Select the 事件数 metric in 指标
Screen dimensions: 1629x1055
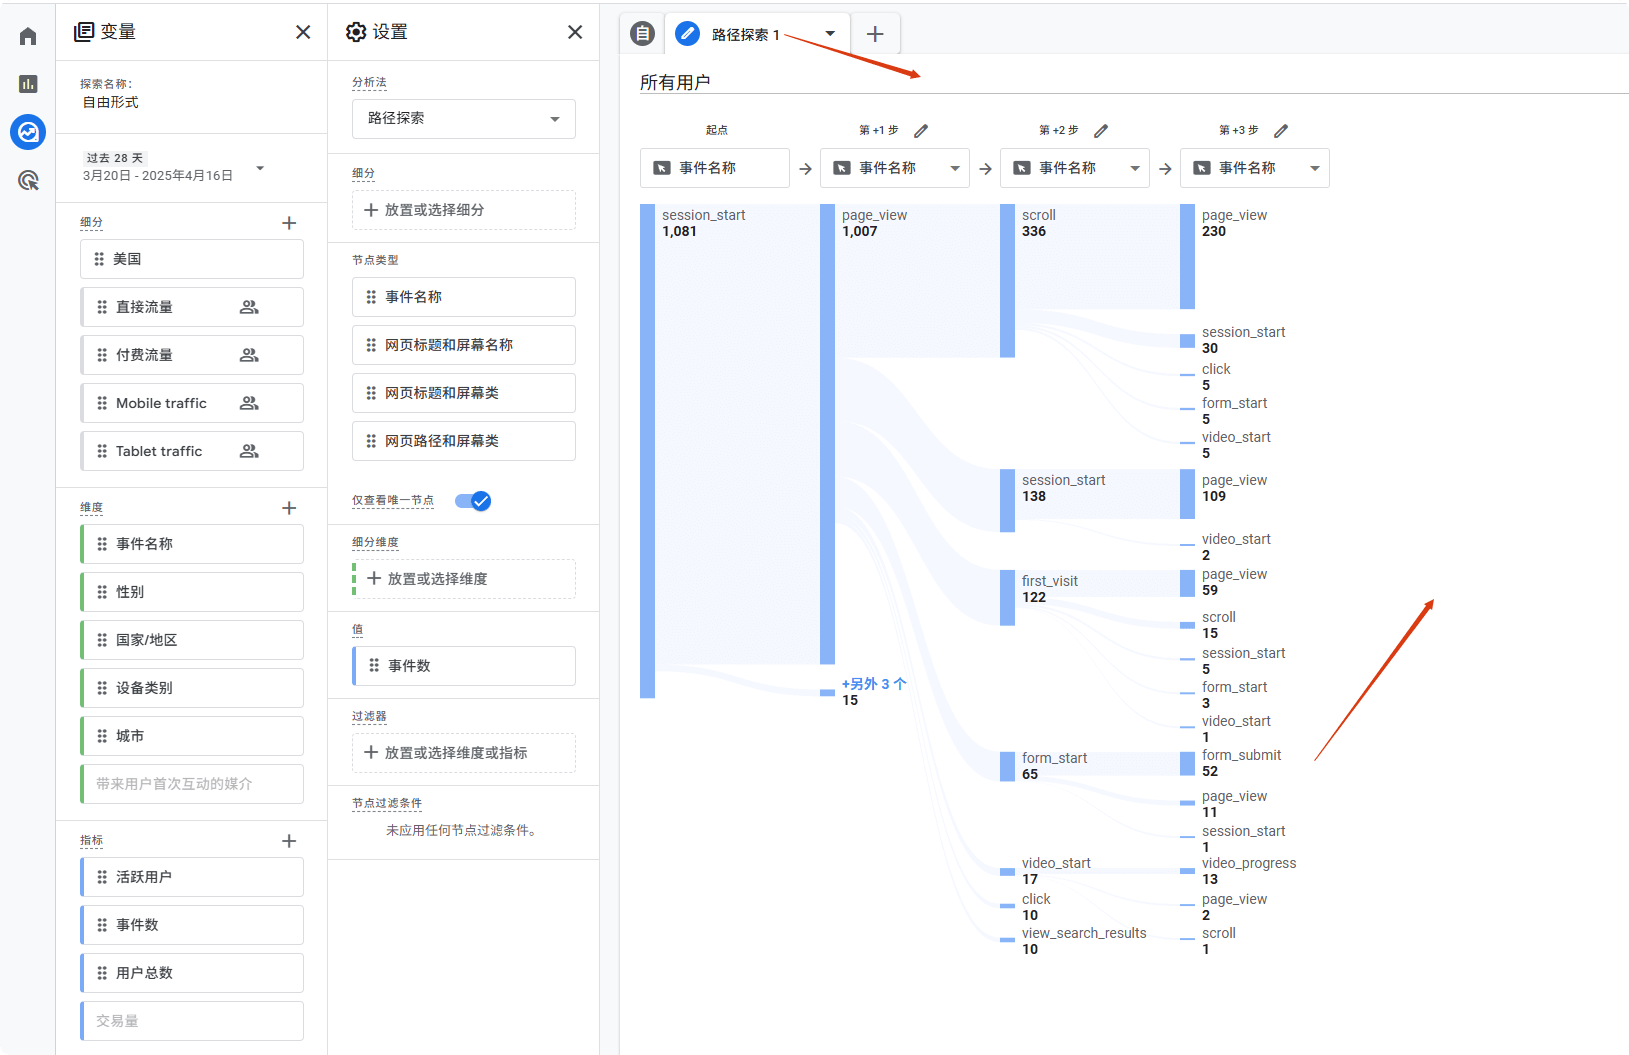point(192,925)
